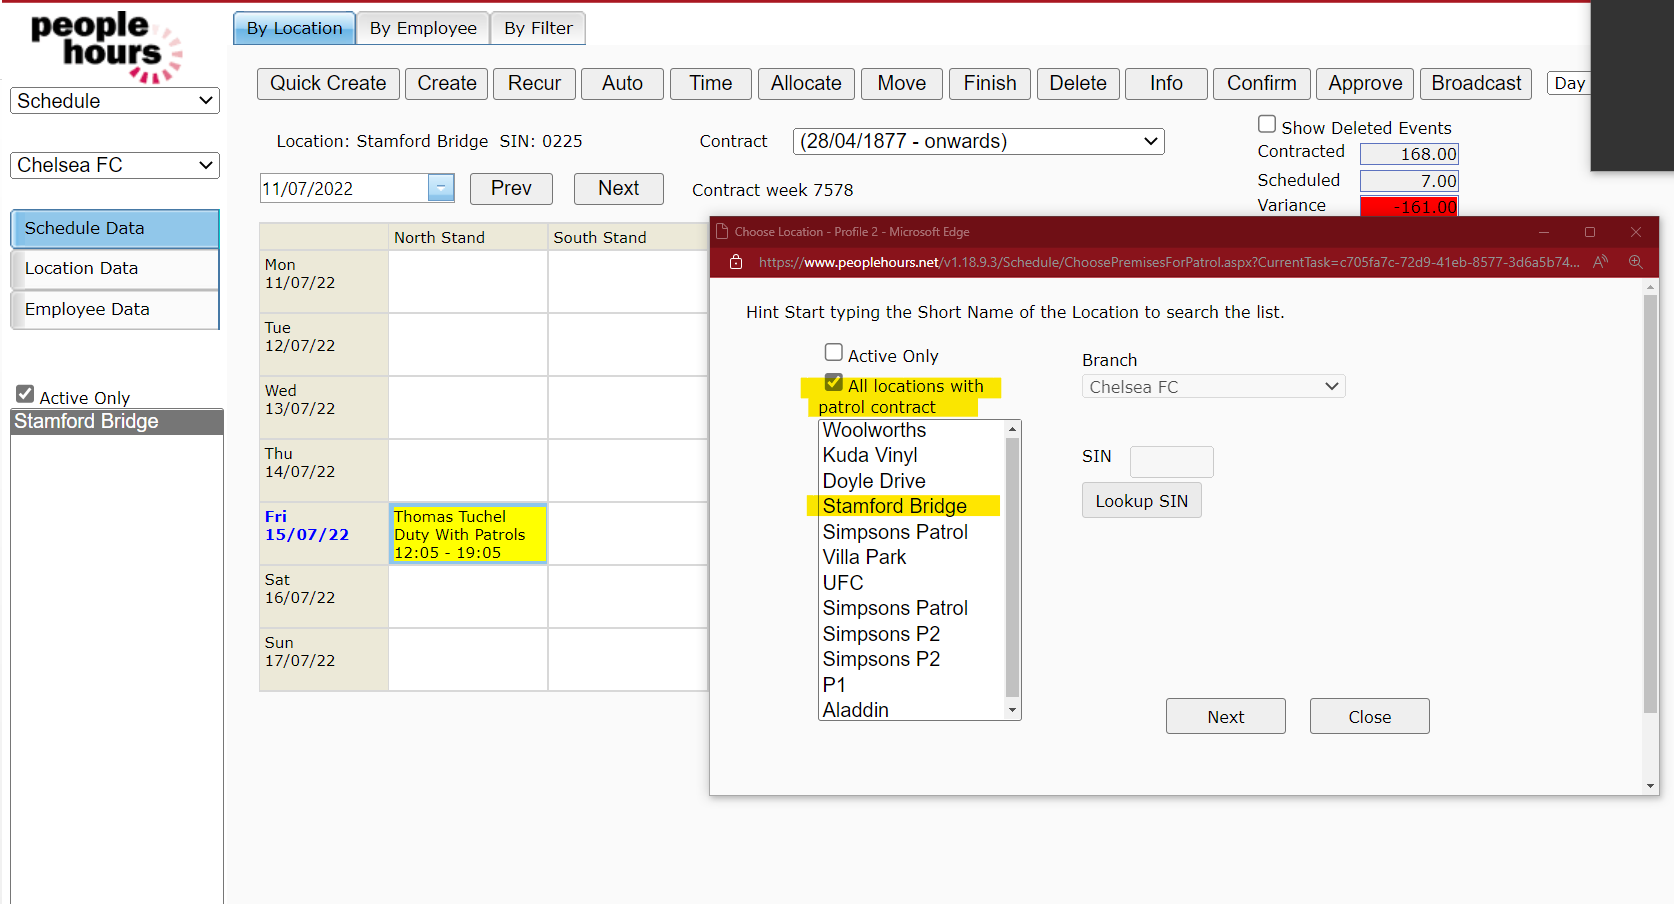Select the Recur scheduling action
The width and height of the screenshot is (1674, 904).
click(x=534, y=84)
